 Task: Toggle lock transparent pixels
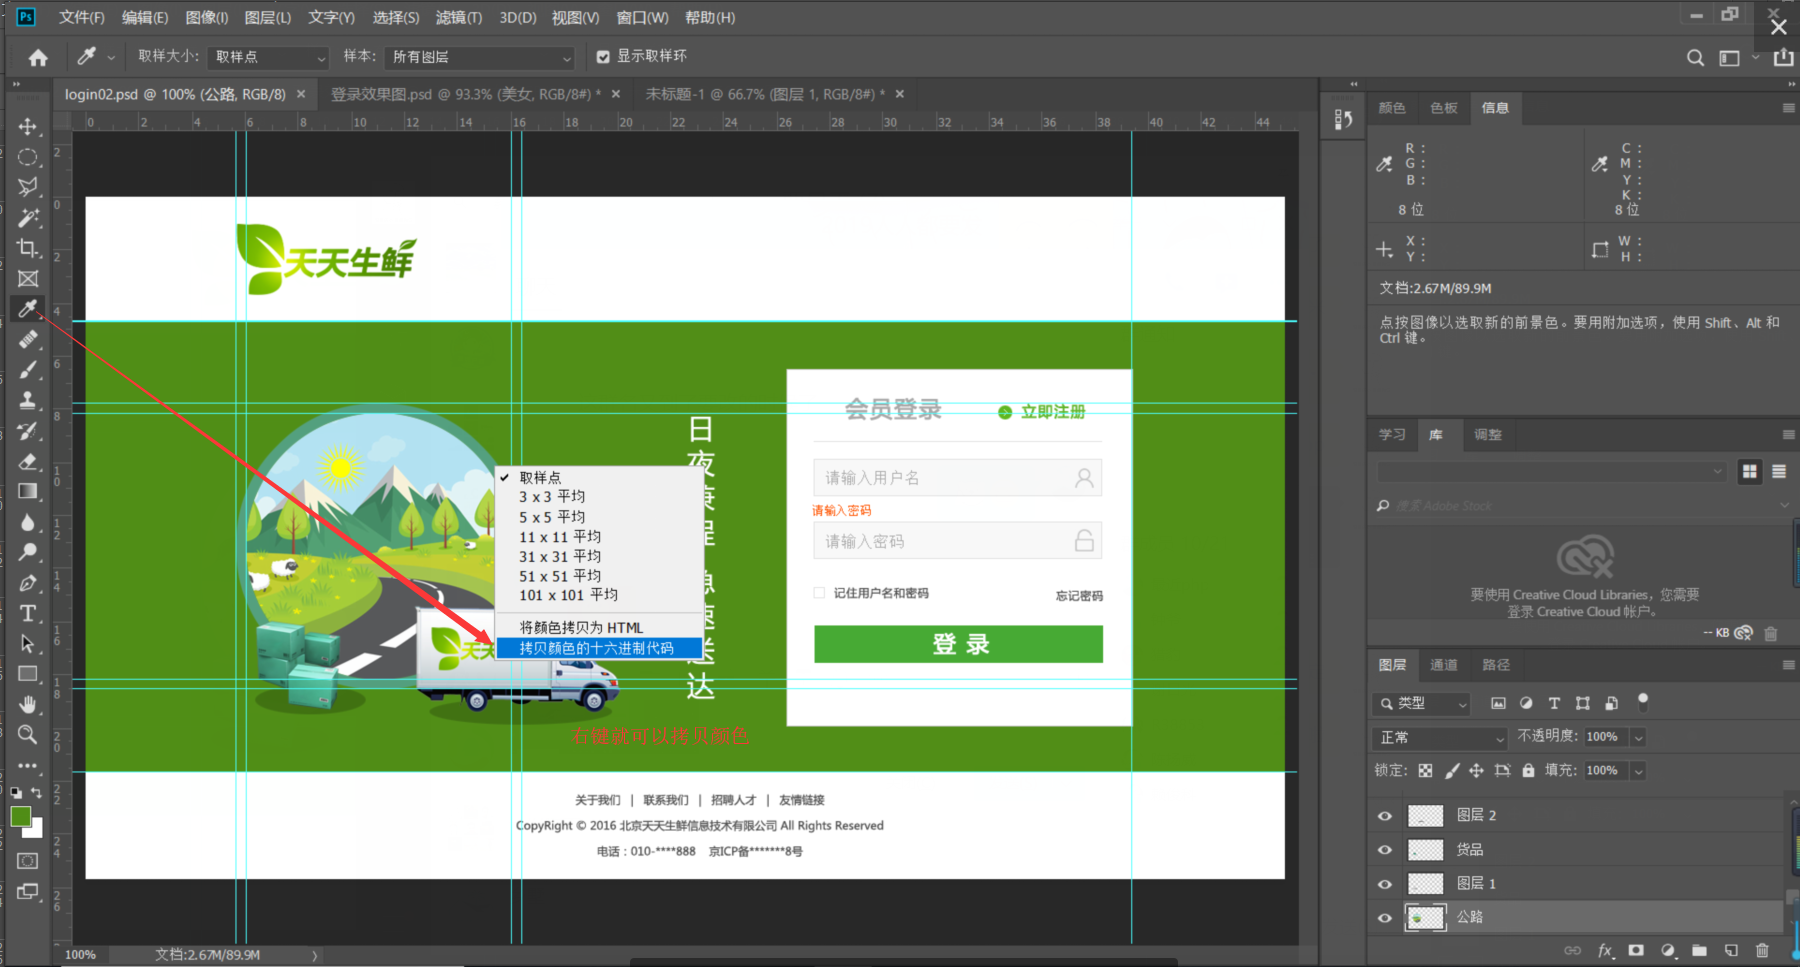[1425, 771]
